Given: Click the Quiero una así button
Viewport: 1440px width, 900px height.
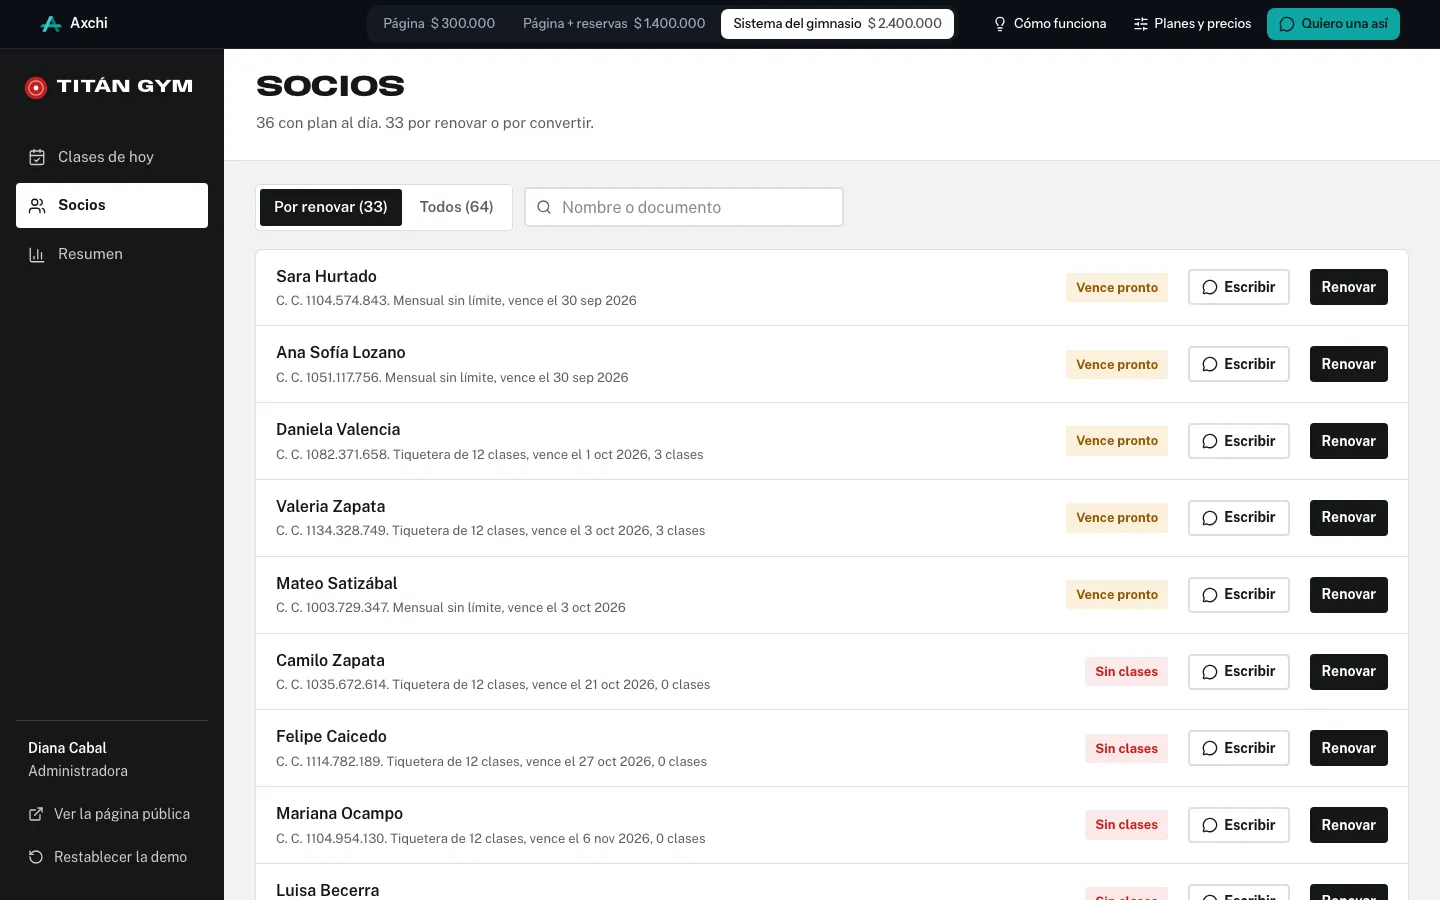Looking at the screenshot, I should (1333, 24).
